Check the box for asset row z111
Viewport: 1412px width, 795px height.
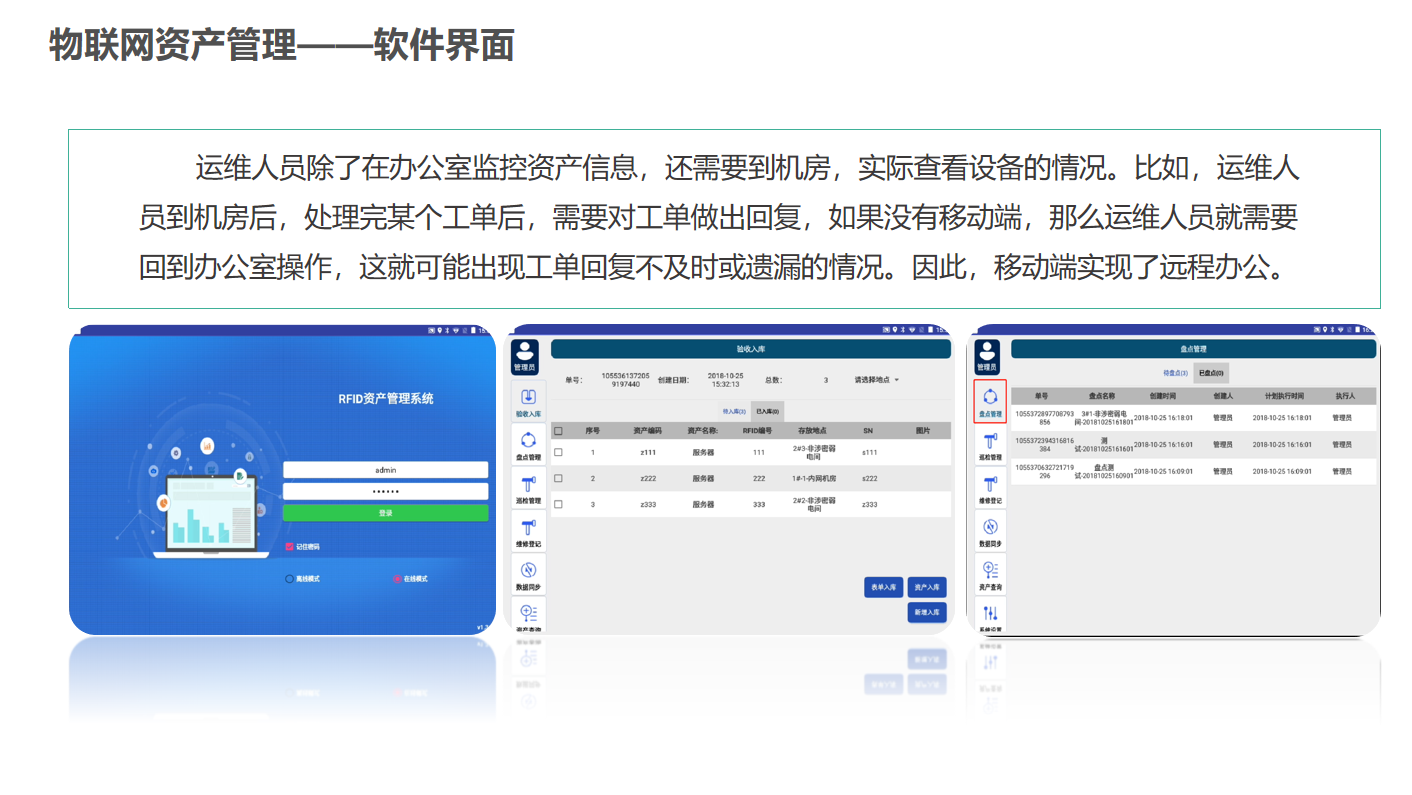558,453
